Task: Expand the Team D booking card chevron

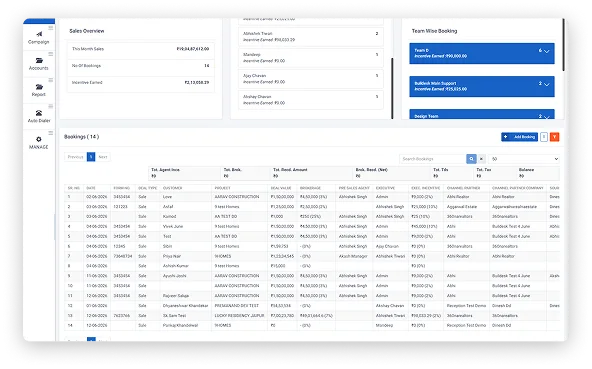Action: (546, 51)
